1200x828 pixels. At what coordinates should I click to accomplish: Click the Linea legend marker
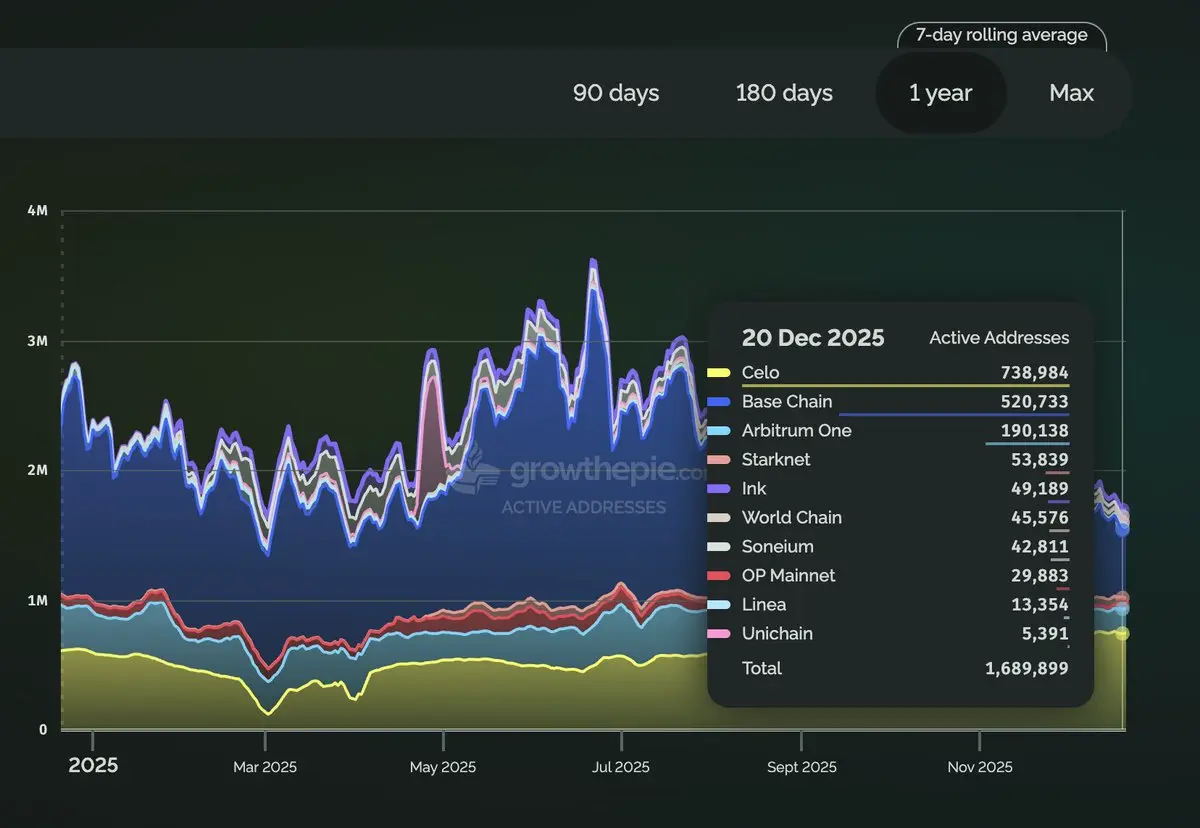(718, 605)
